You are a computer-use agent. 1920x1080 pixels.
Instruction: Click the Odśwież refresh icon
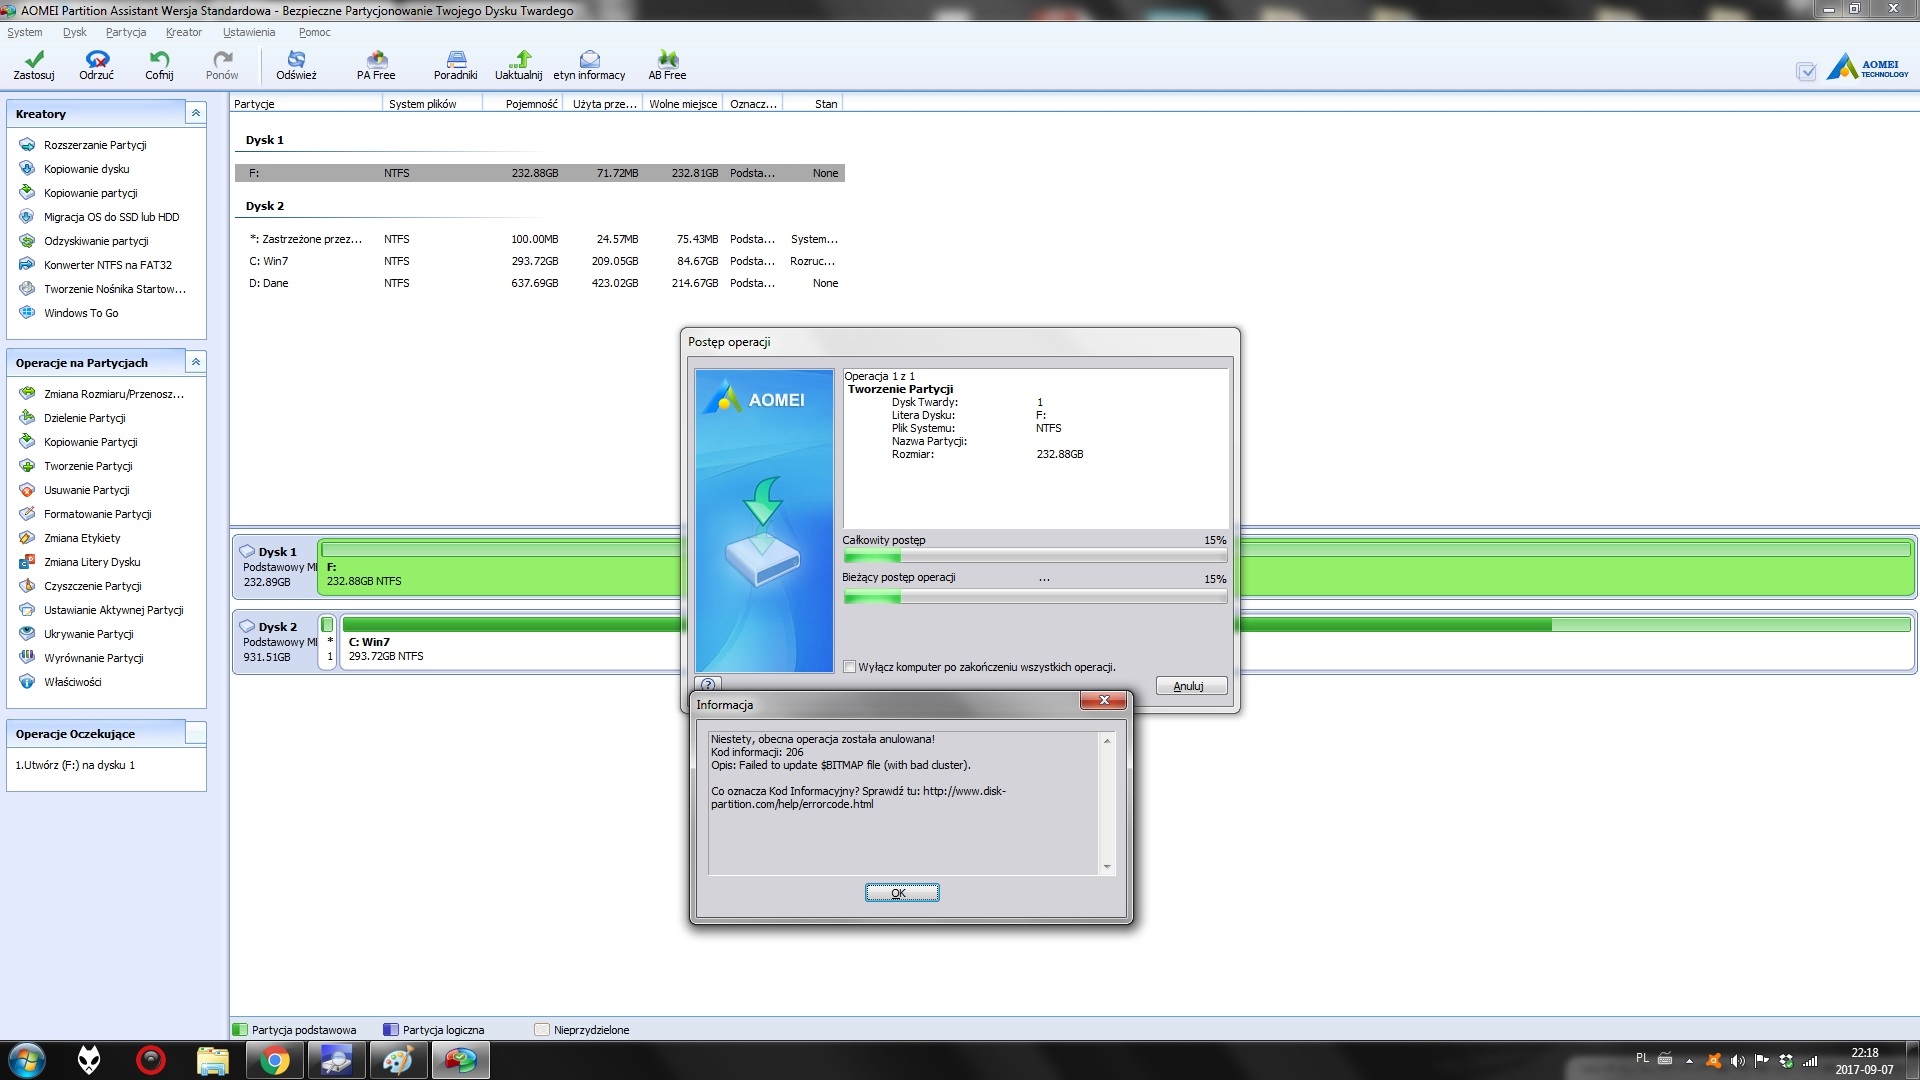(296, 65)
